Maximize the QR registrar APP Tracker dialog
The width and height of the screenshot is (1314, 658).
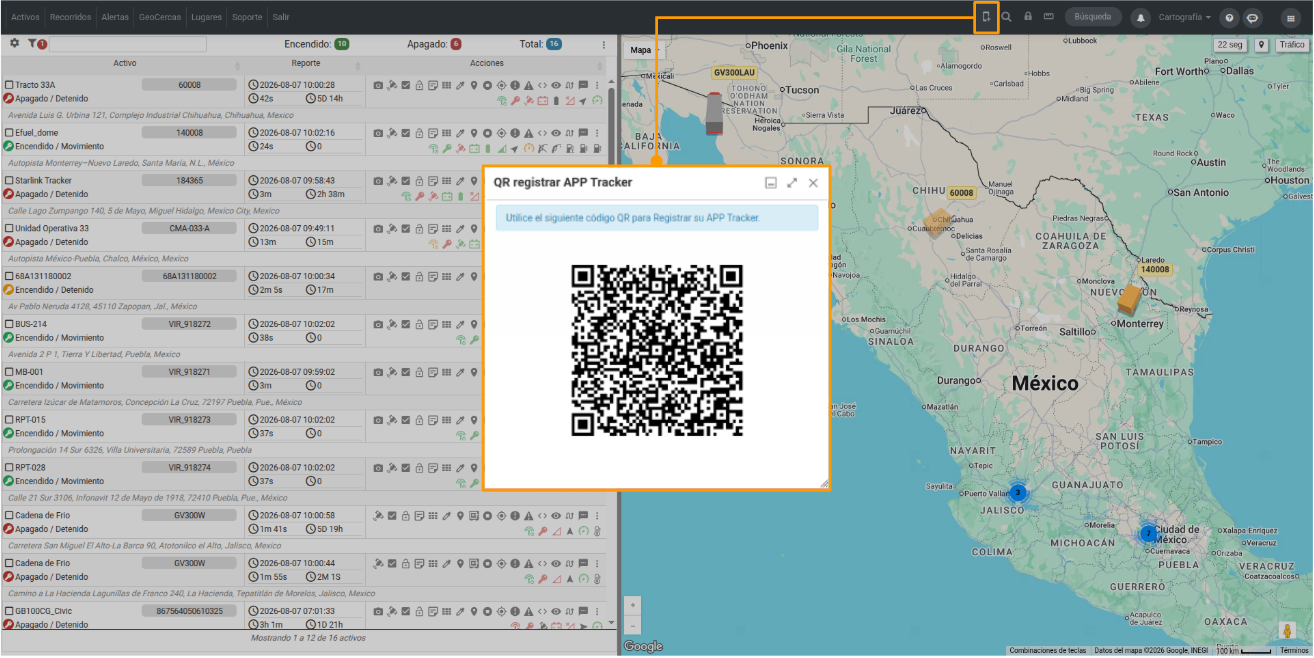tap(792, 183)
